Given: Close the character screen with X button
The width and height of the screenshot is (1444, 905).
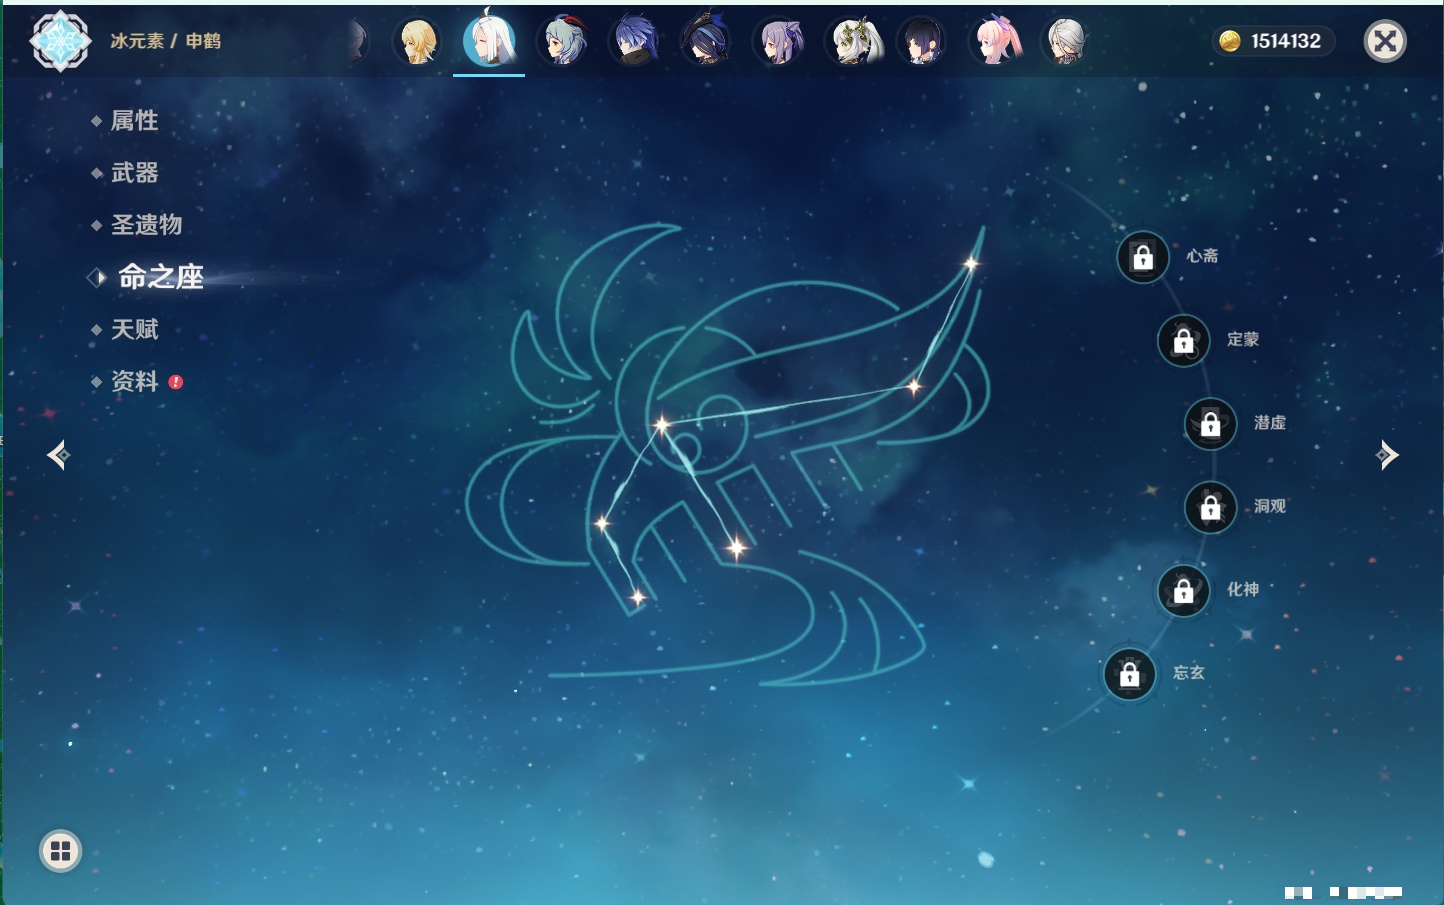Looking at the screenshot, I should pyautogui.click(x=1385, y=41).
